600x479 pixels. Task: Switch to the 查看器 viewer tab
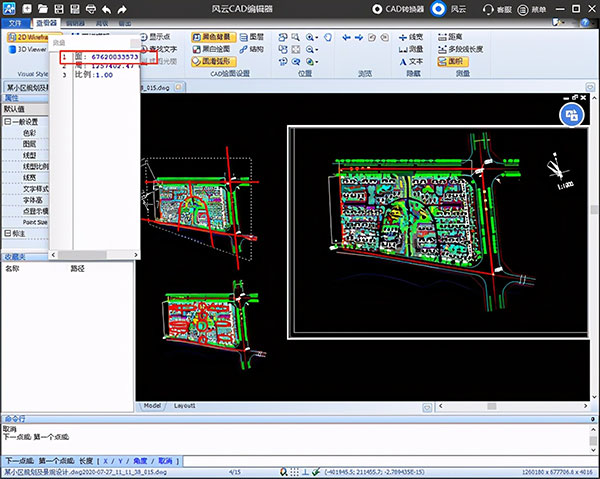tap(46, 23)
